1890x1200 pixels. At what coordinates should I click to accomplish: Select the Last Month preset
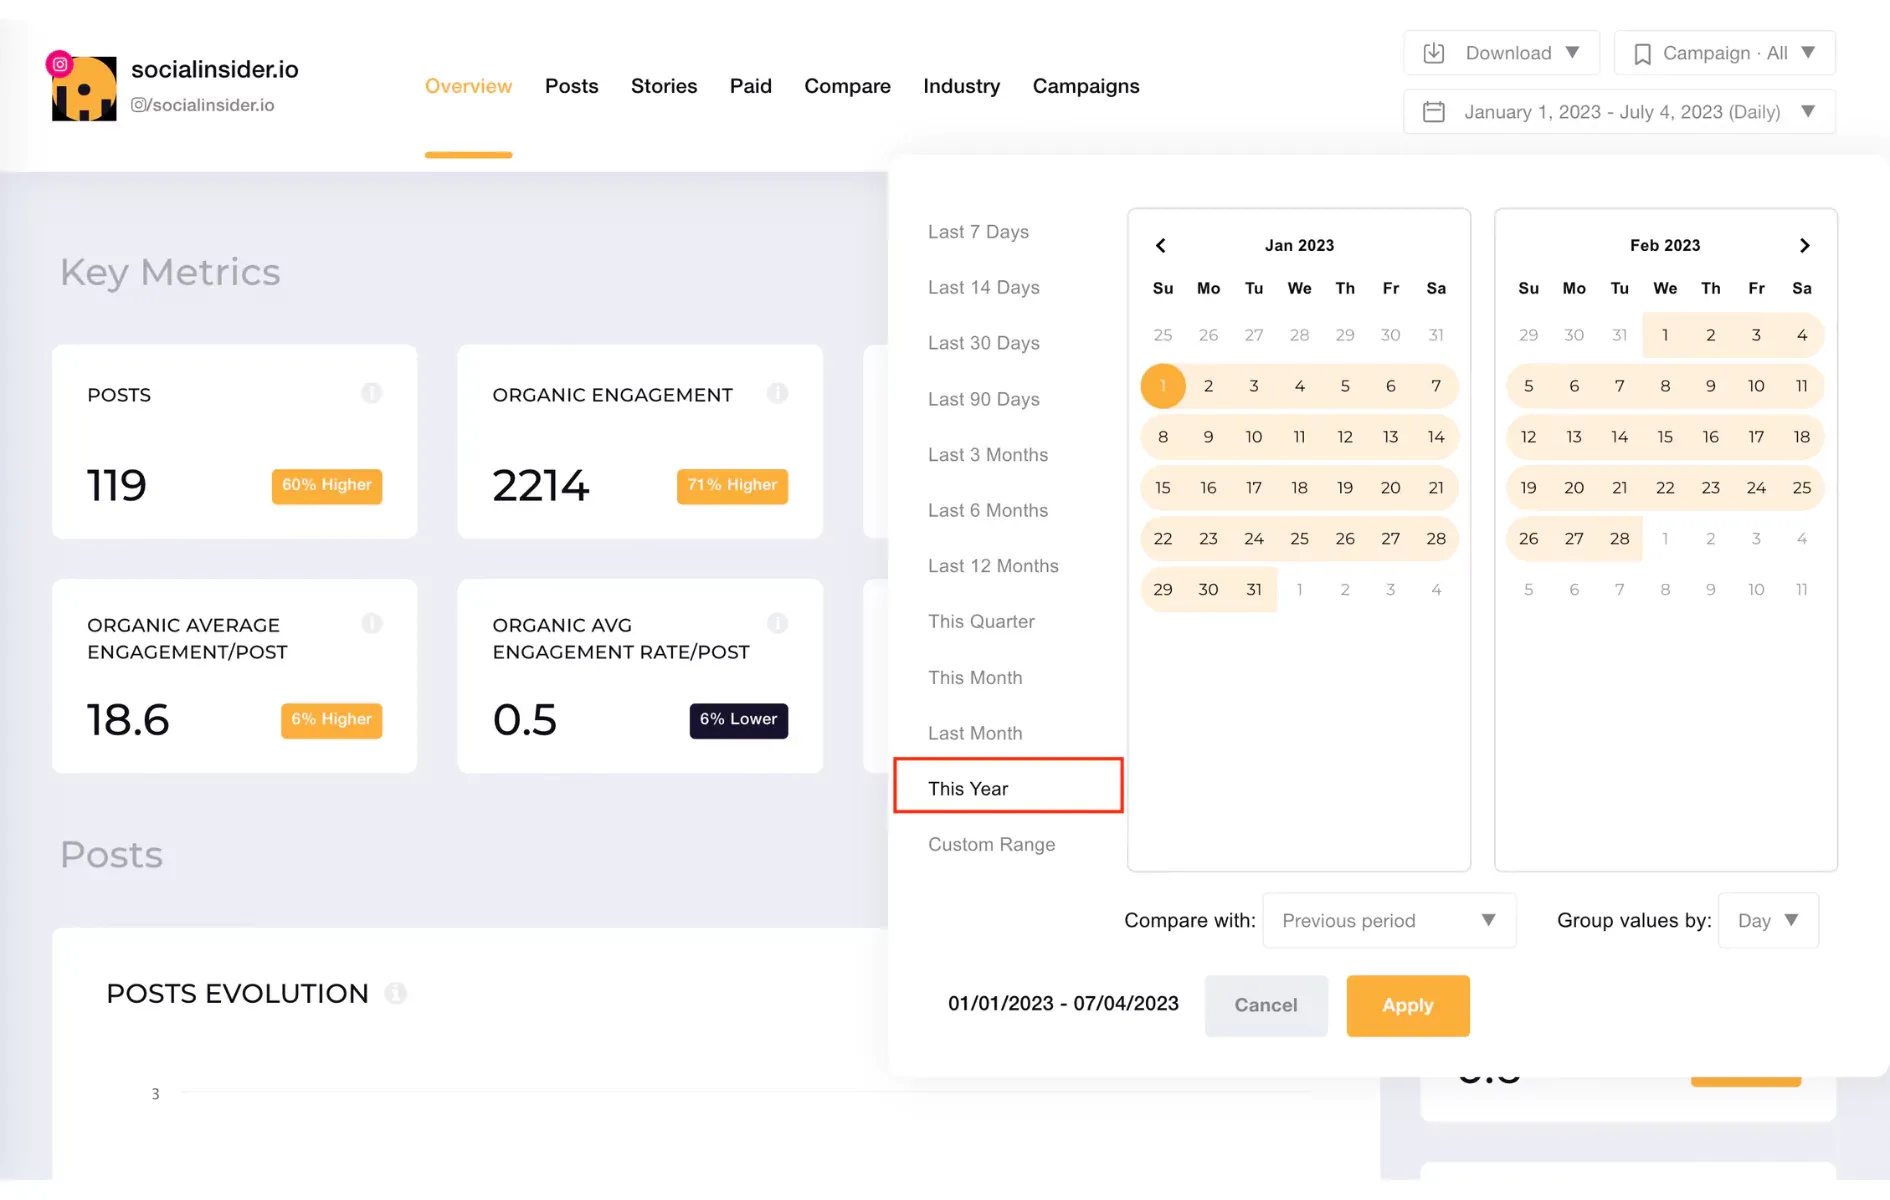point(975,734)
